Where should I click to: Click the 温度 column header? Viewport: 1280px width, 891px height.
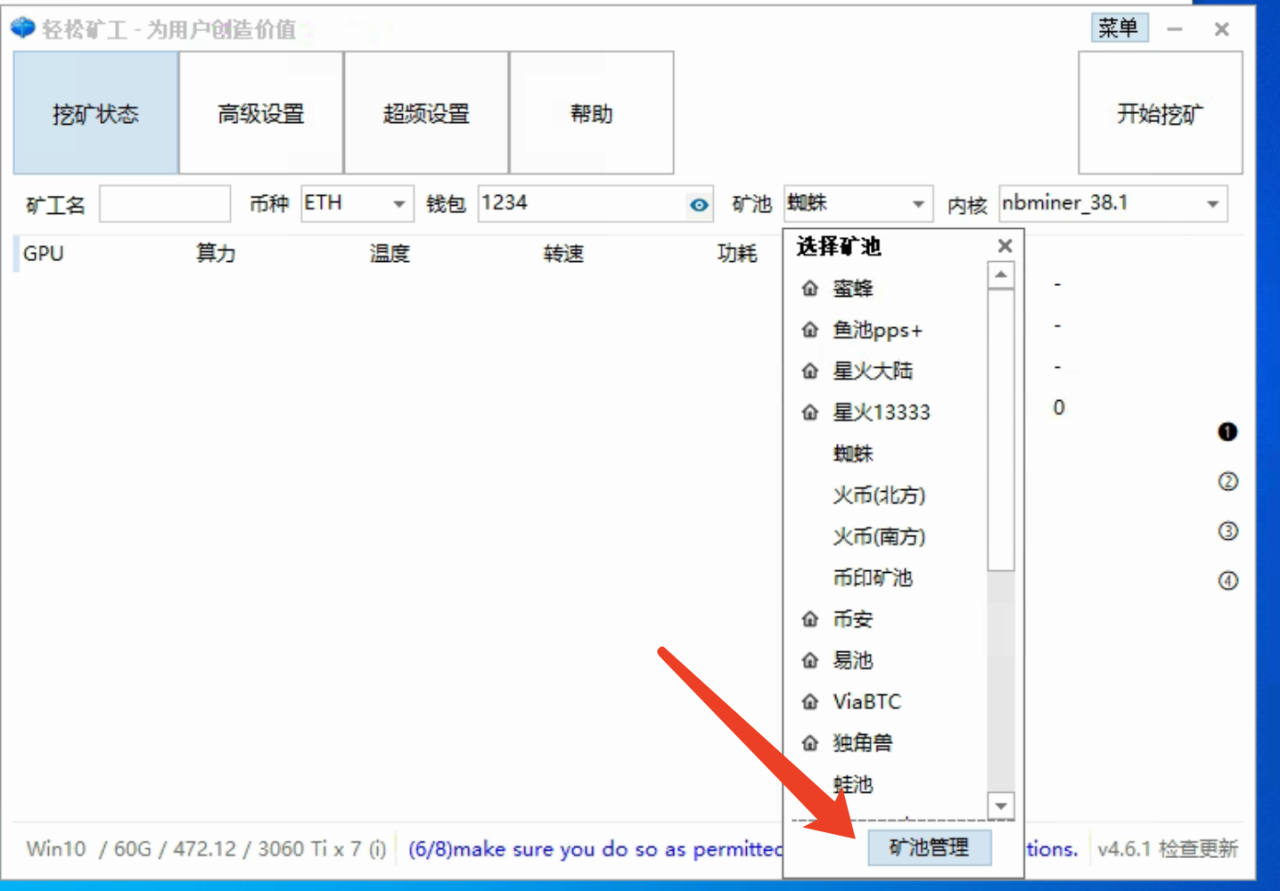pos(390,254)
